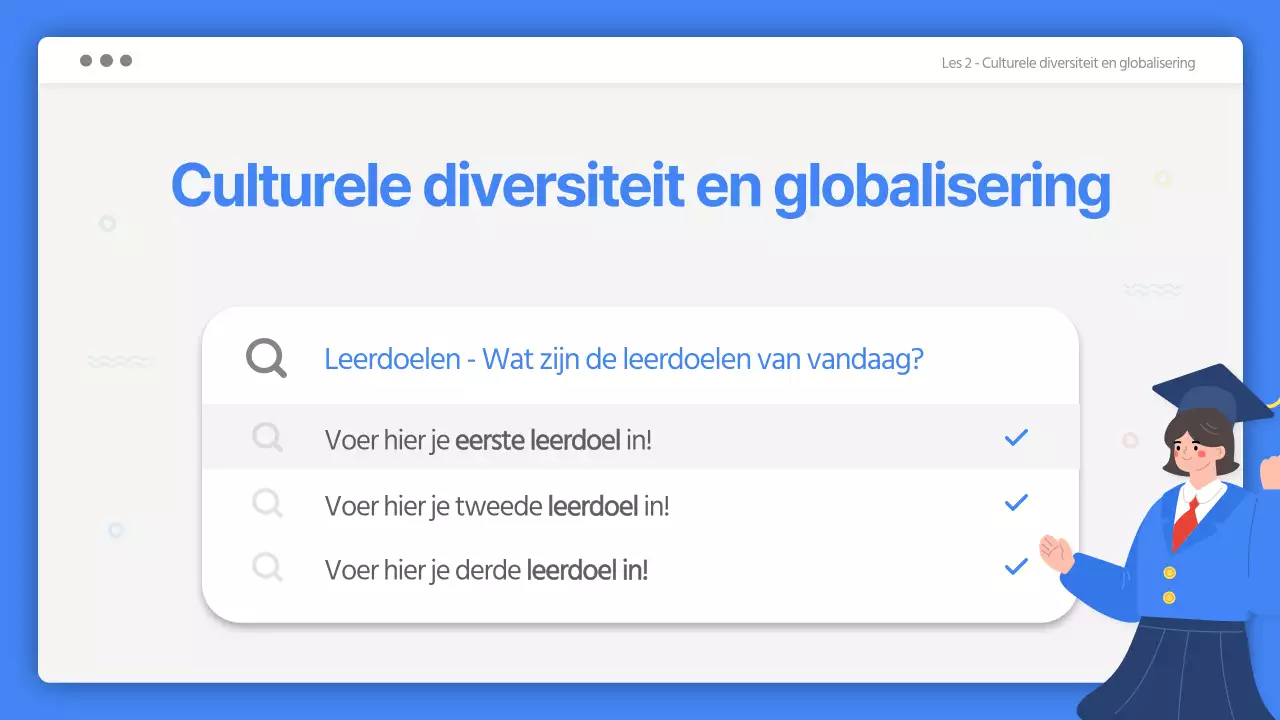Uncheck the tweede leerdoel checkmark
Viewport: 1280px width, 720px height.
tap(1016, 502)
